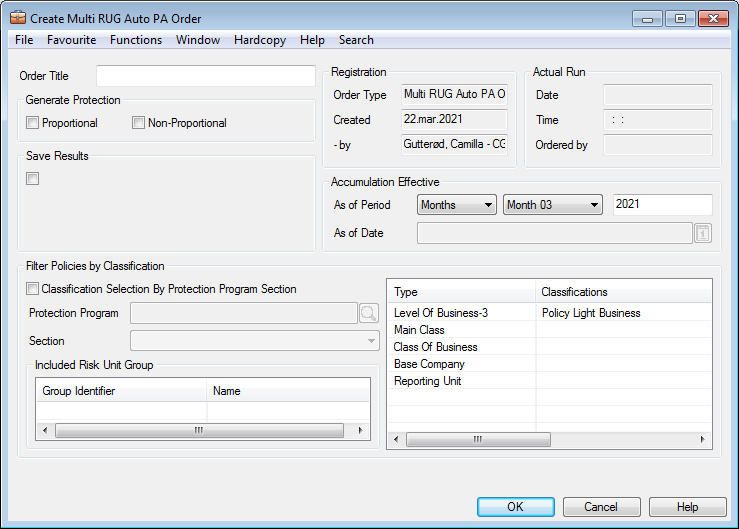Open the Search menu
The width and height of the screenshot is (739, 529).
356,40
